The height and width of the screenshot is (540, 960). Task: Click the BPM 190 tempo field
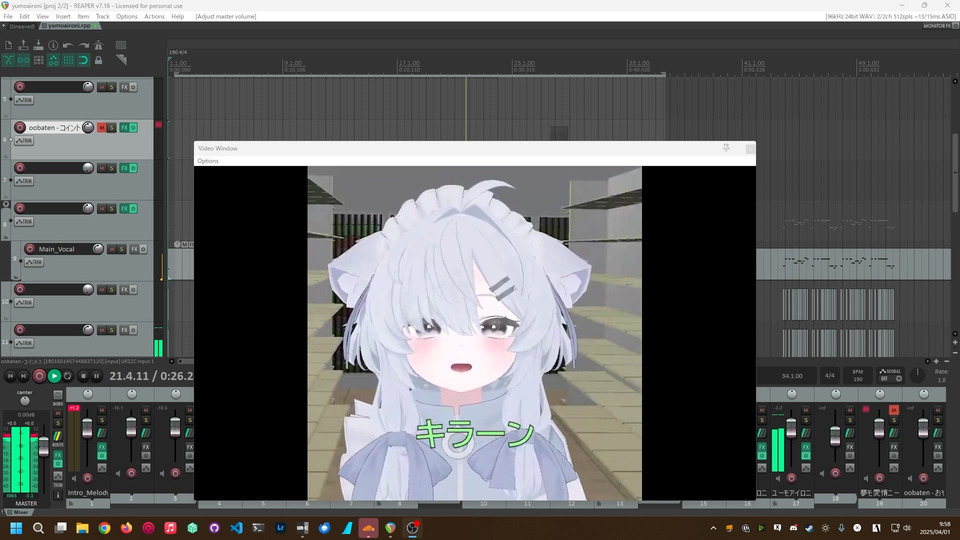click(858, 375)
